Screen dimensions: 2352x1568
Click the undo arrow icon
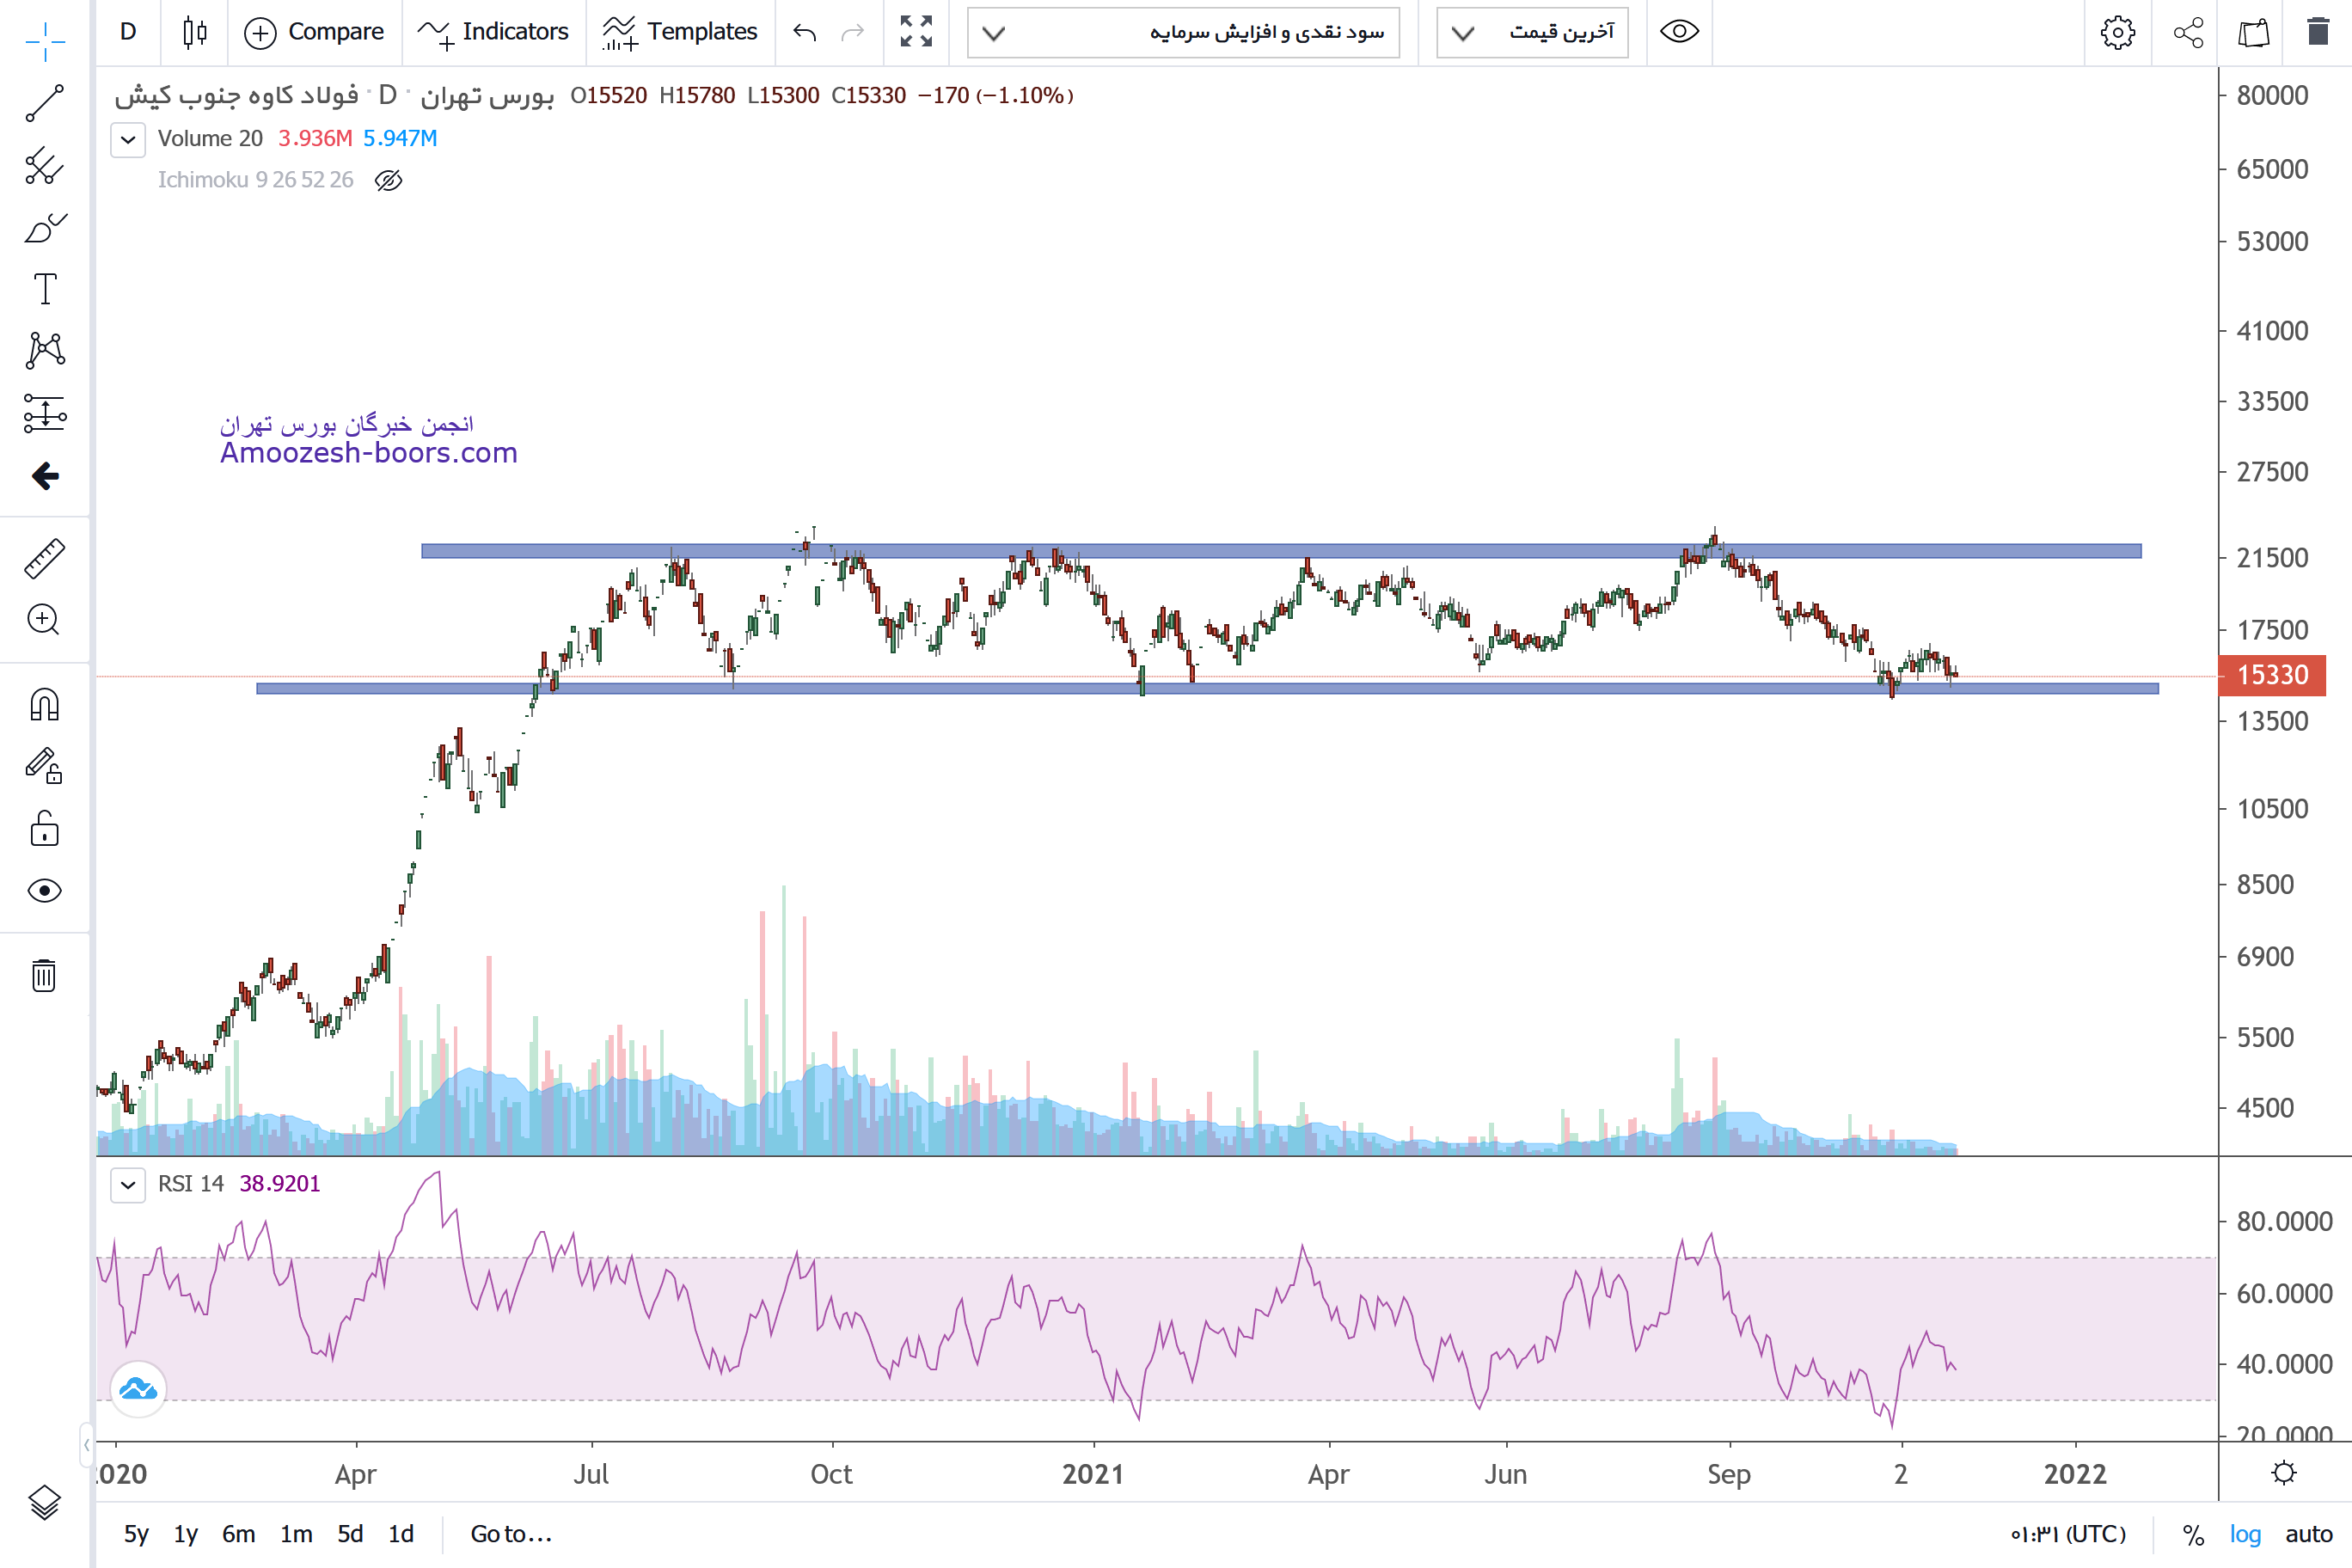point(804,32)
